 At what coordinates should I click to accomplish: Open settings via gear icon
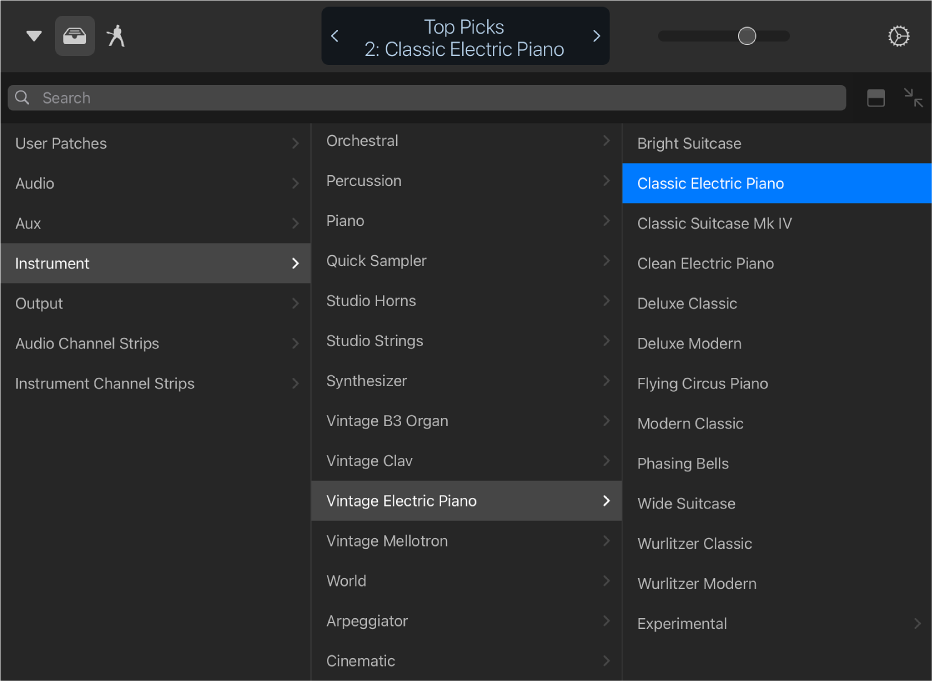pyautogui.click(x=898, y=36)
